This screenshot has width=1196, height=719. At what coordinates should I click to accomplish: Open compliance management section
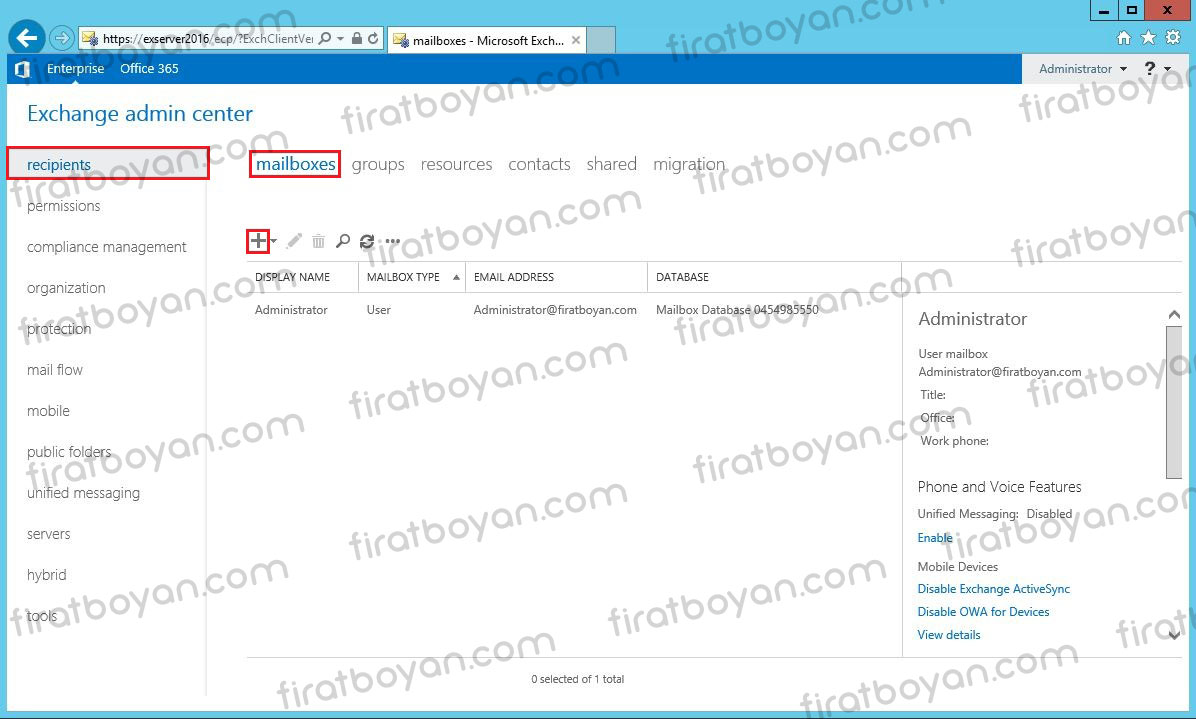coord(106,247)
